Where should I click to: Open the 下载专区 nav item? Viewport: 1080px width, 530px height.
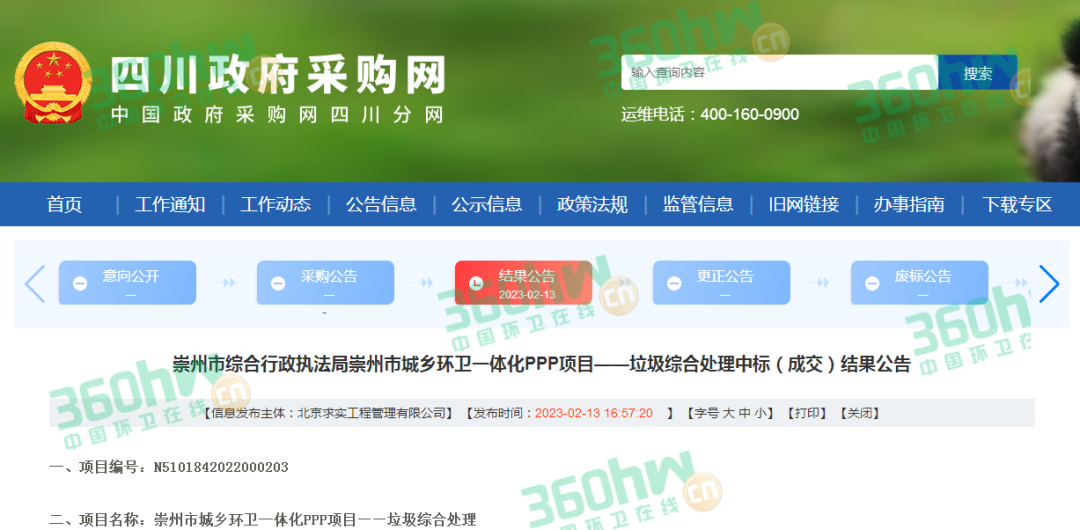tap(1017, 204)
